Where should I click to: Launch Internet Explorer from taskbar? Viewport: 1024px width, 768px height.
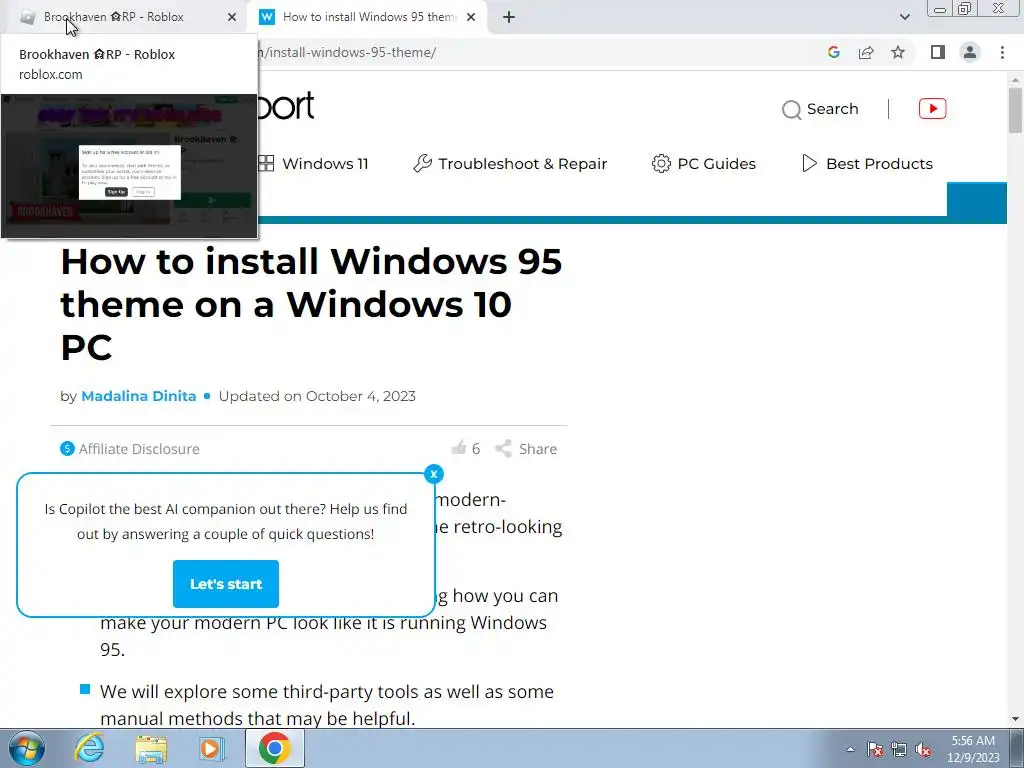(89, 748)
